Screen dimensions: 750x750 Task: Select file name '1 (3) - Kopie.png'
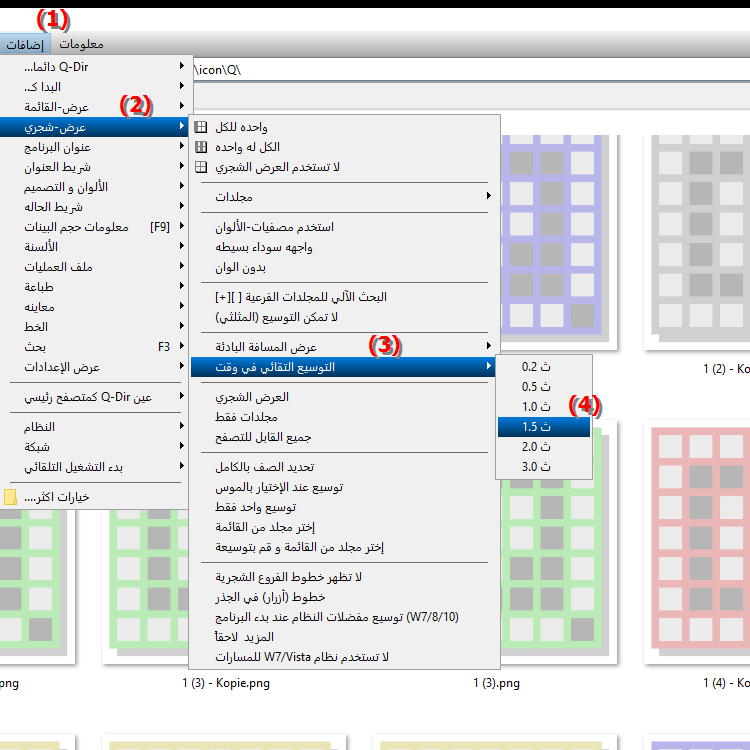pos(226,683)
